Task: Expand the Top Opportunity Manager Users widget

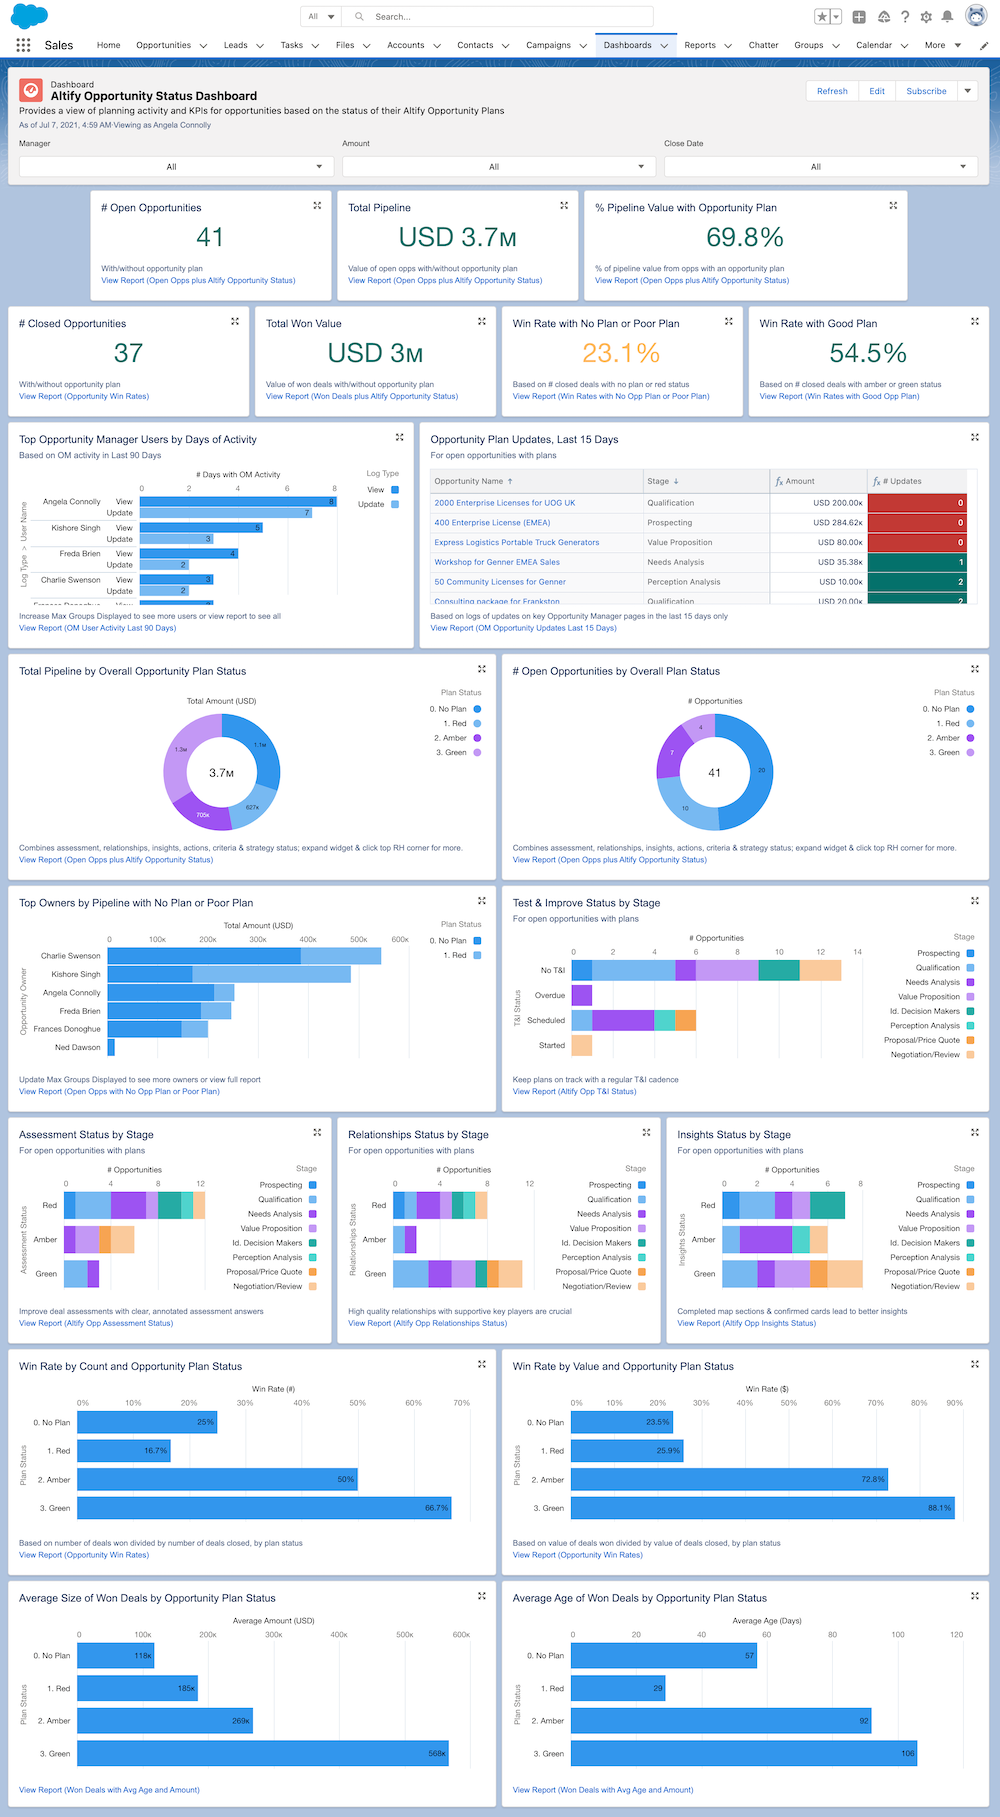Action: click(x=400, y=437)
